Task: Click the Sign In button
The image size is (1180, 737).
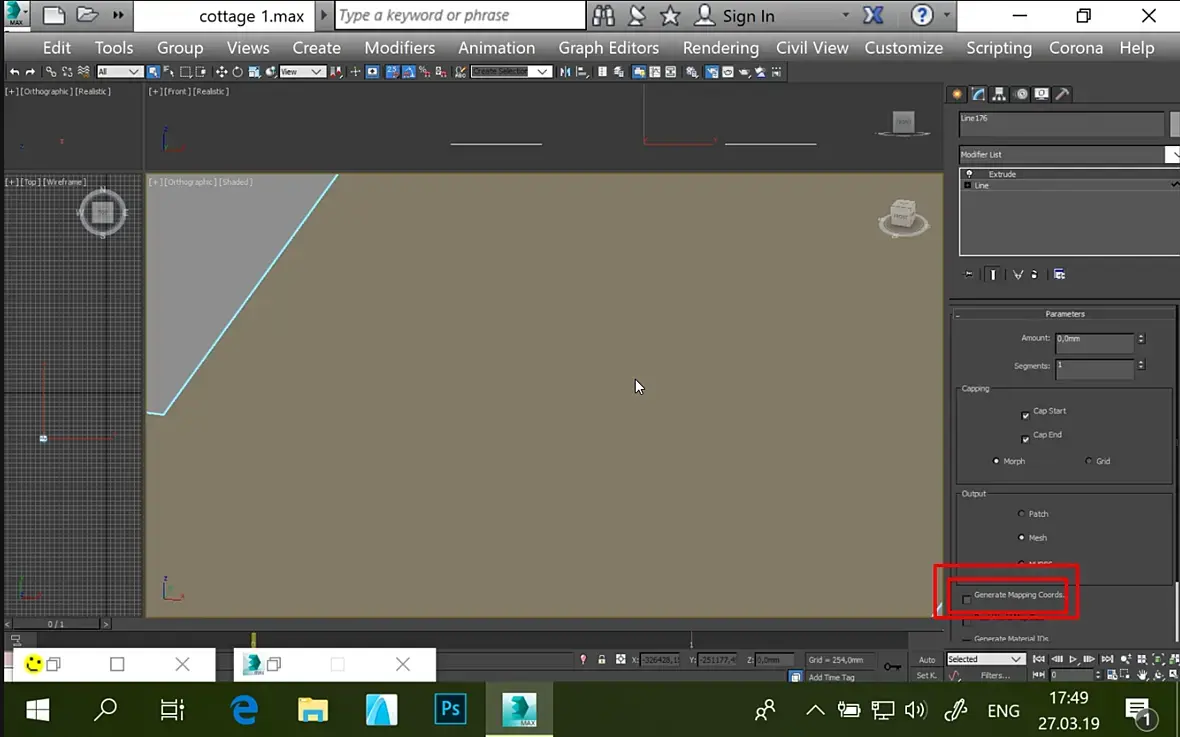Action: (x=734, y=16)
